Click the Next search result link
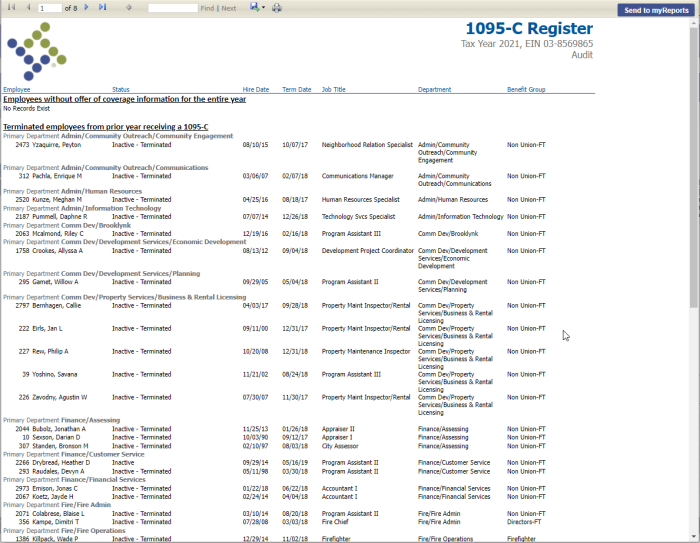700x543 pixels. (229, 8)
